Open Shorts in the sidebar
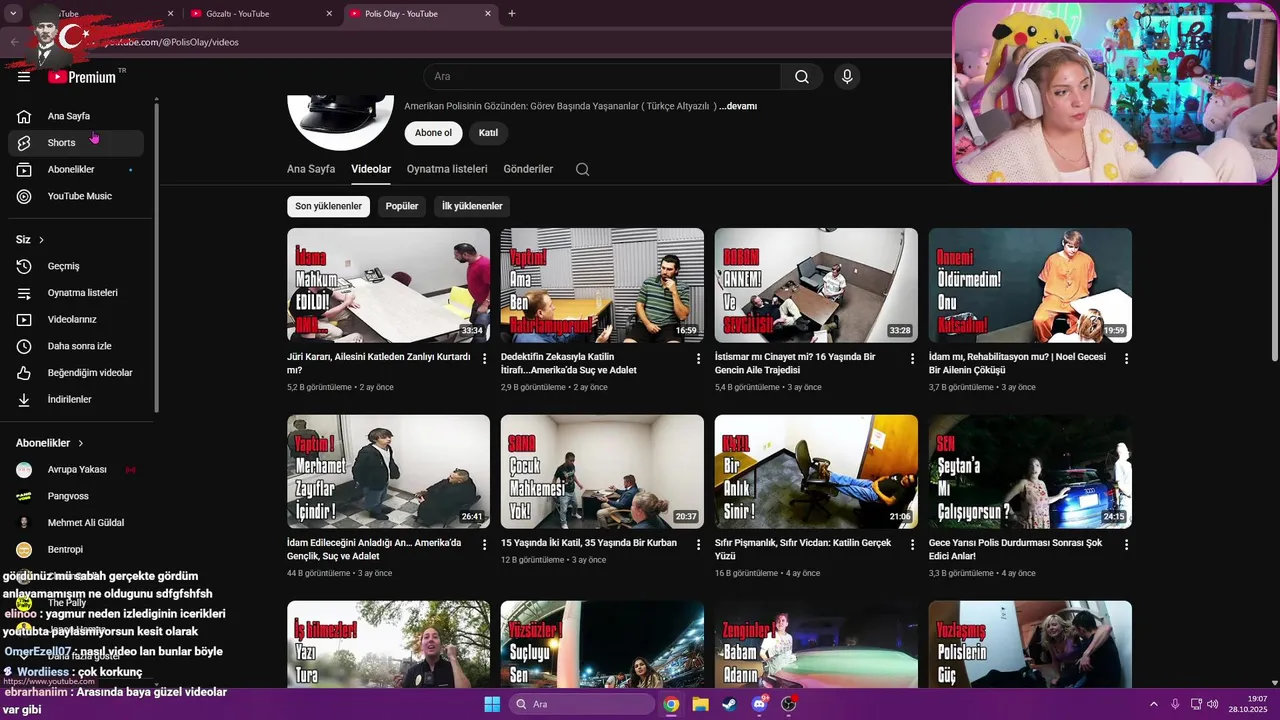This screenshot has height=720, width=1280. (x=76, y=143)
